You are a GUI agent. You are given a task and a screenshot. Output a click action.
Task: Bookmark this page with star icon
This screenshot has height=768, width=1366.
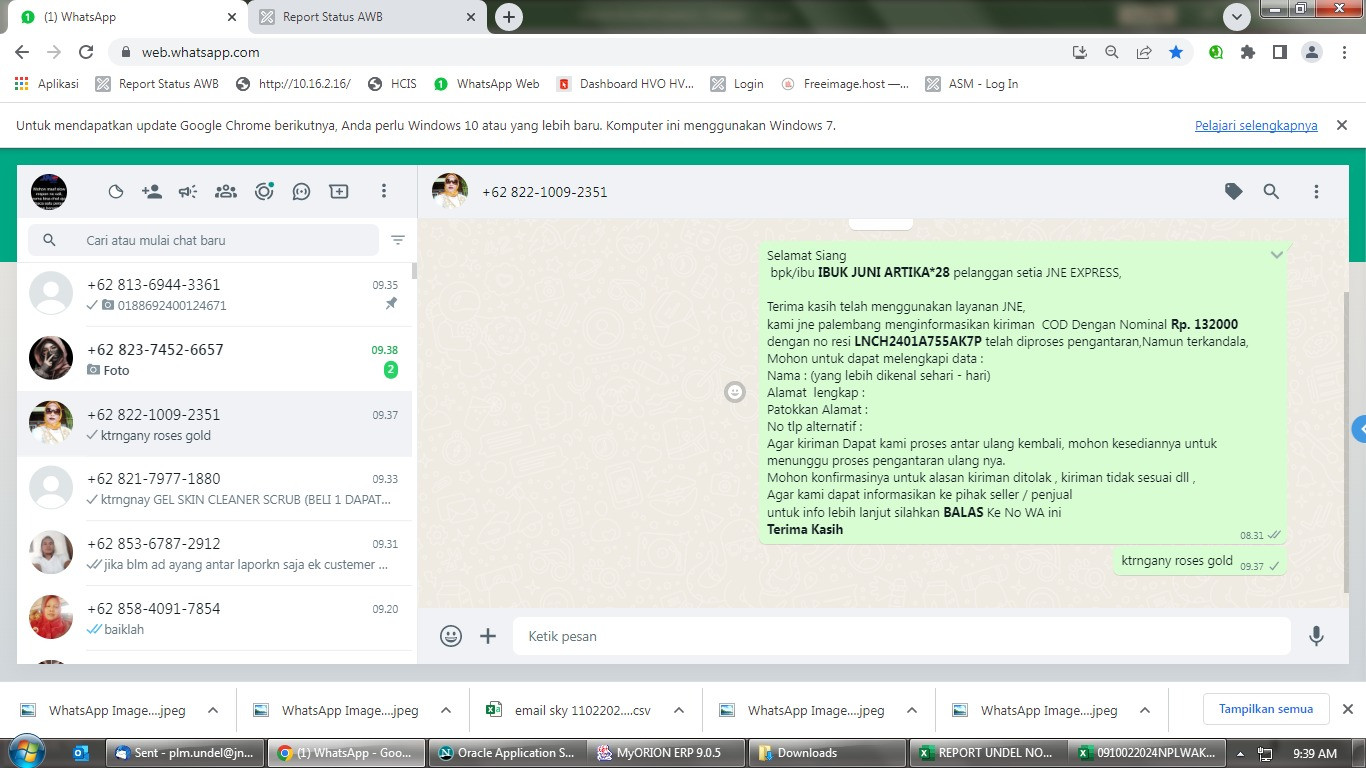(1176, 52)
